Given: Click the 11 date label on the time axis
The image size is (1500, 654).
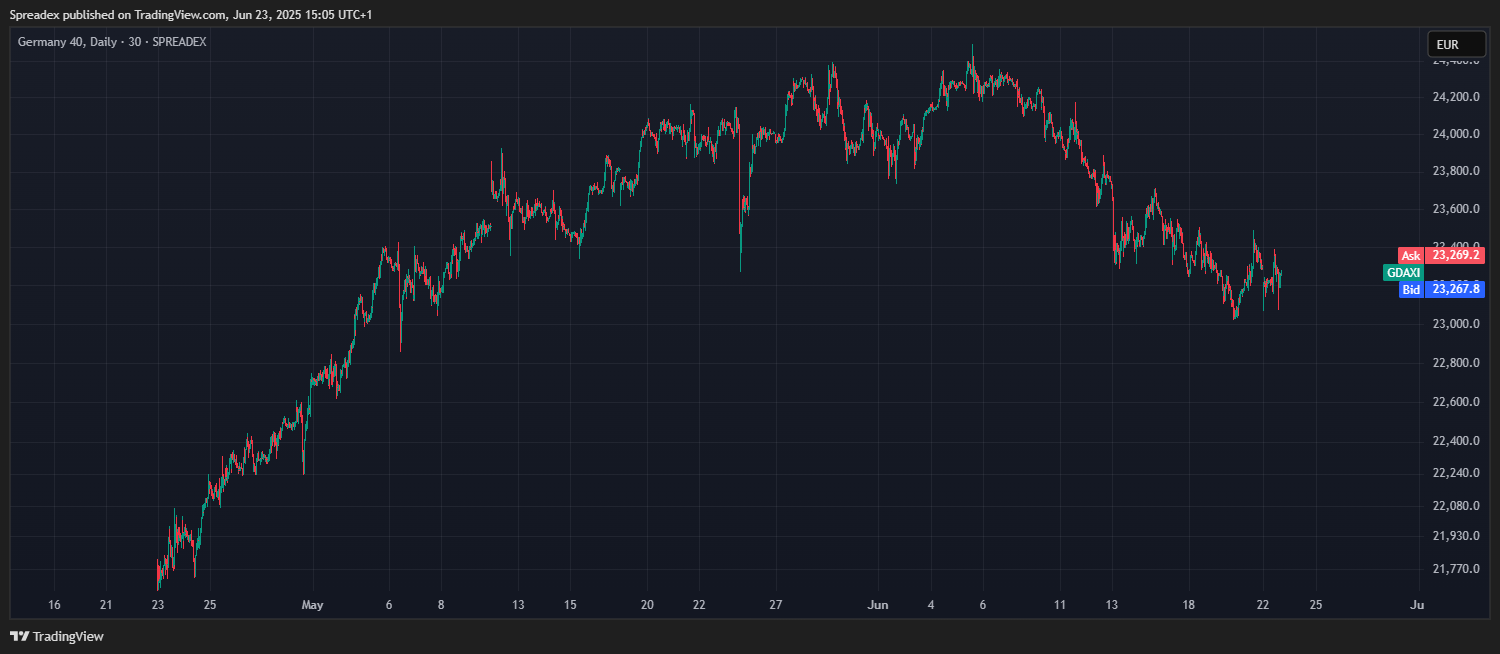Looking at the screenshot, I should [1060, 605].
